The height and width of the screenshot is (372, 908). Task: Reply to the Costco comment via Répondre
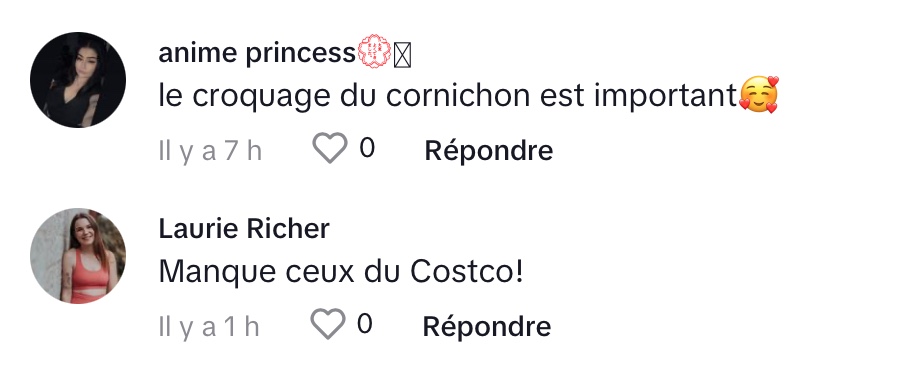(x=487, y=327)
